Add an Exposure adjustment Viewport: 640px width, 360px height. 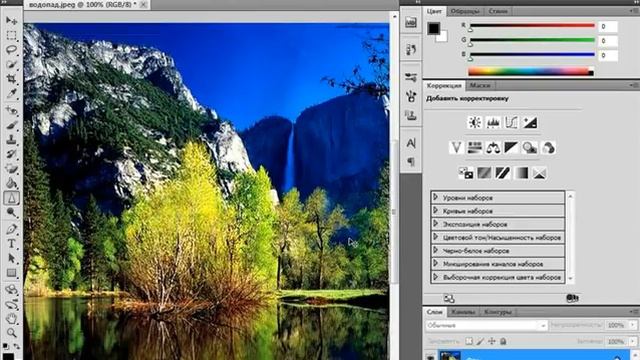[x=530, y=122]
